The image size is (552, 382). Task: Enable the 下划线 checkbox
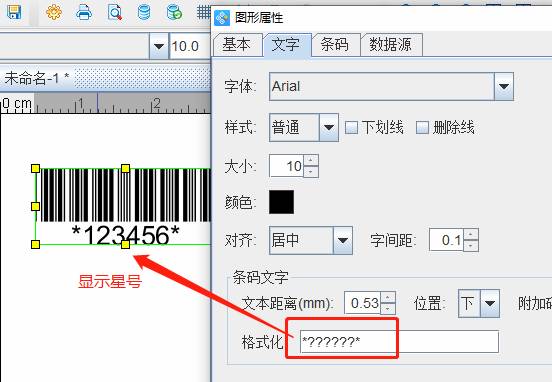(x=351, y=127)
